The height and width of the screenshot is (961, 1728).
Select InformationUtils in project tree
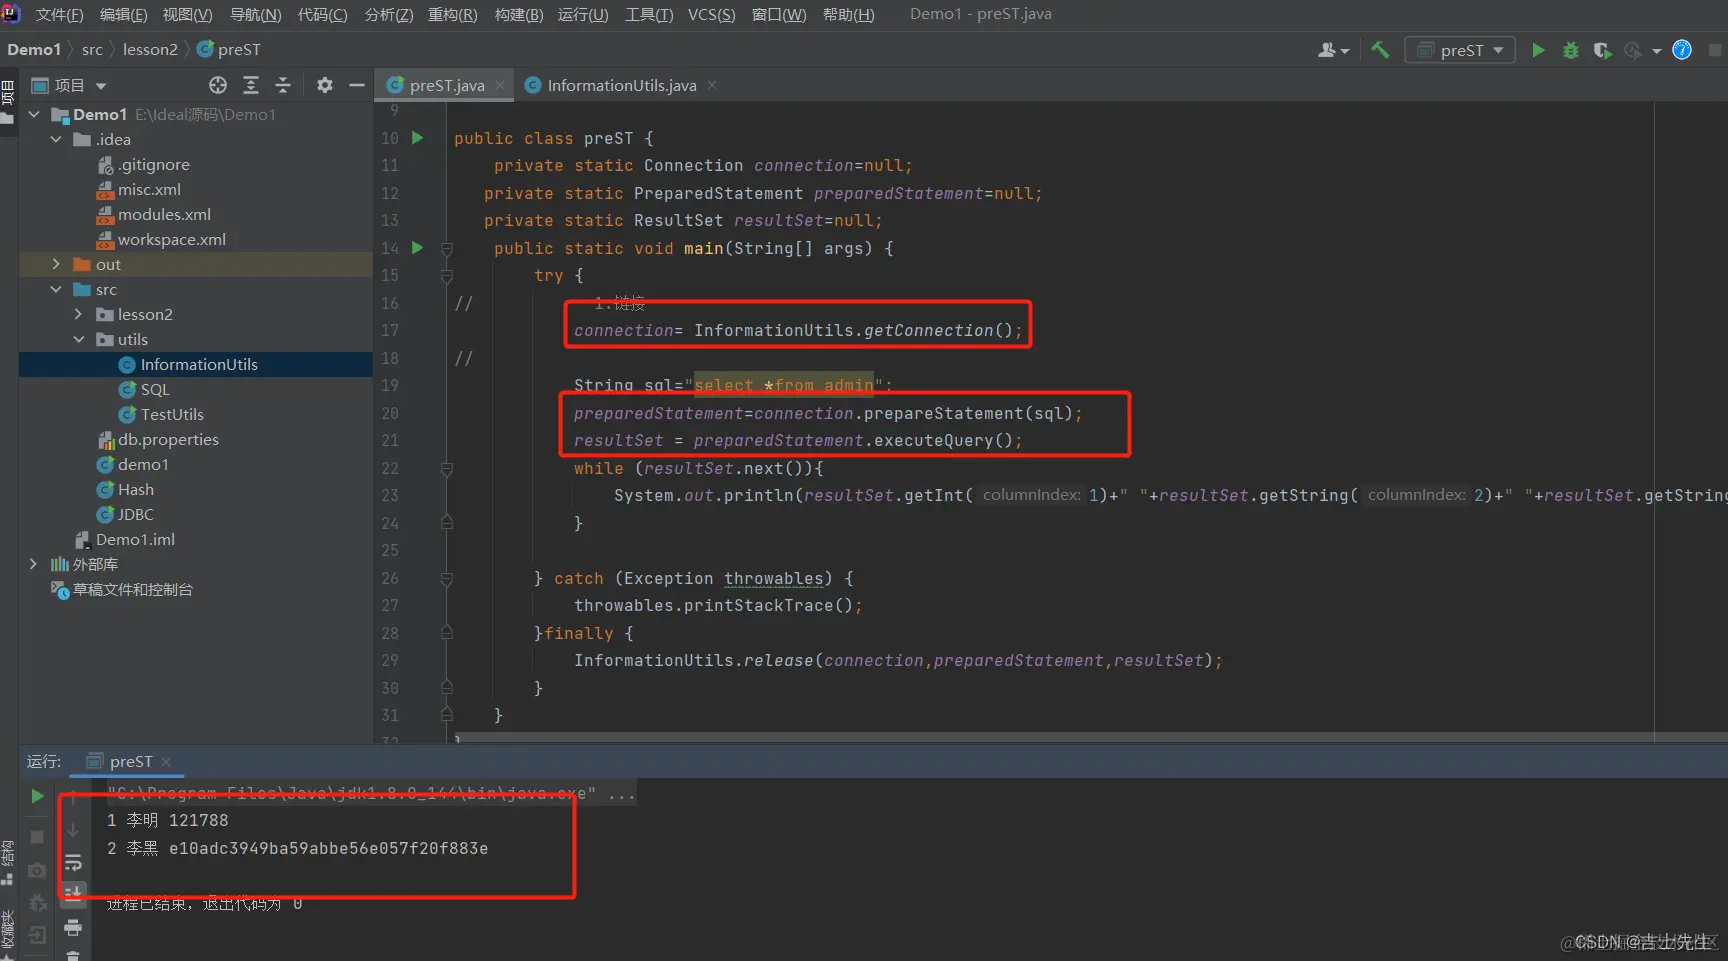(x=199, y=365)
